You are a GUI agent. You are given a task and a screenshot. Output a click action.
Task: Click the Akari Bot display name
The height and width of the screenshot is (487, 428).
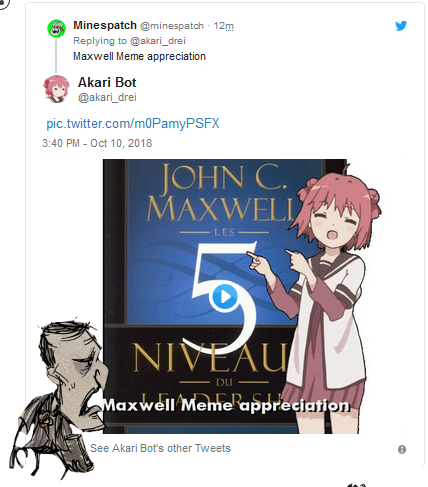107,82
